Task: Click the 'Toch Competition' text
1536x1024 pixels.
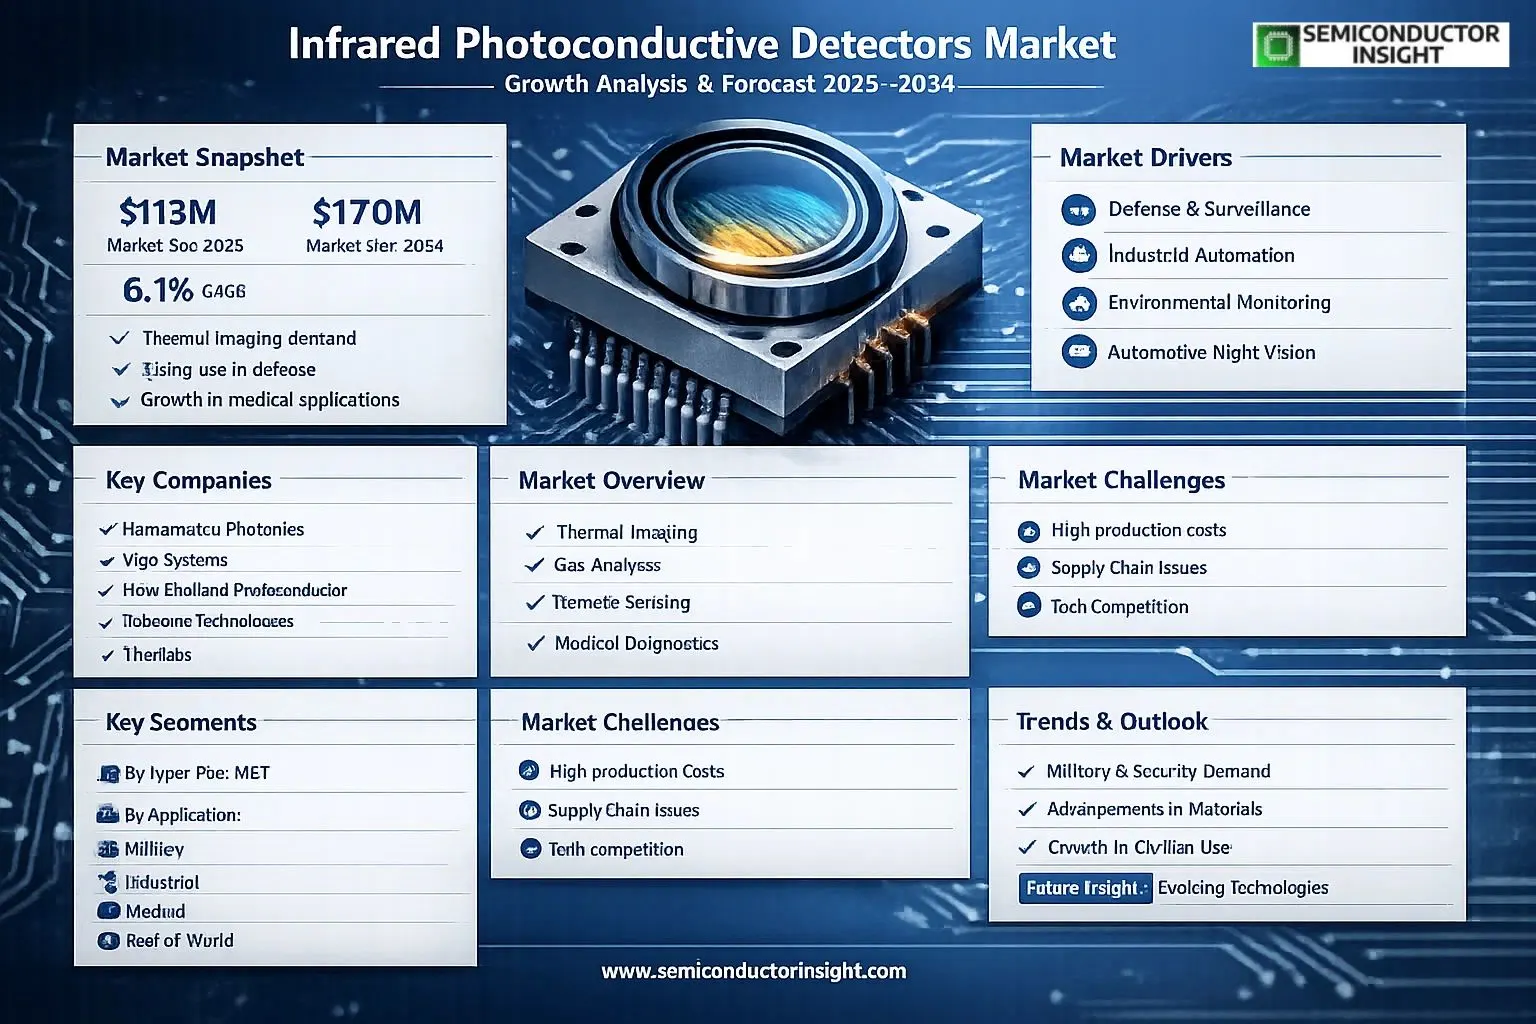Action: 1120,607
